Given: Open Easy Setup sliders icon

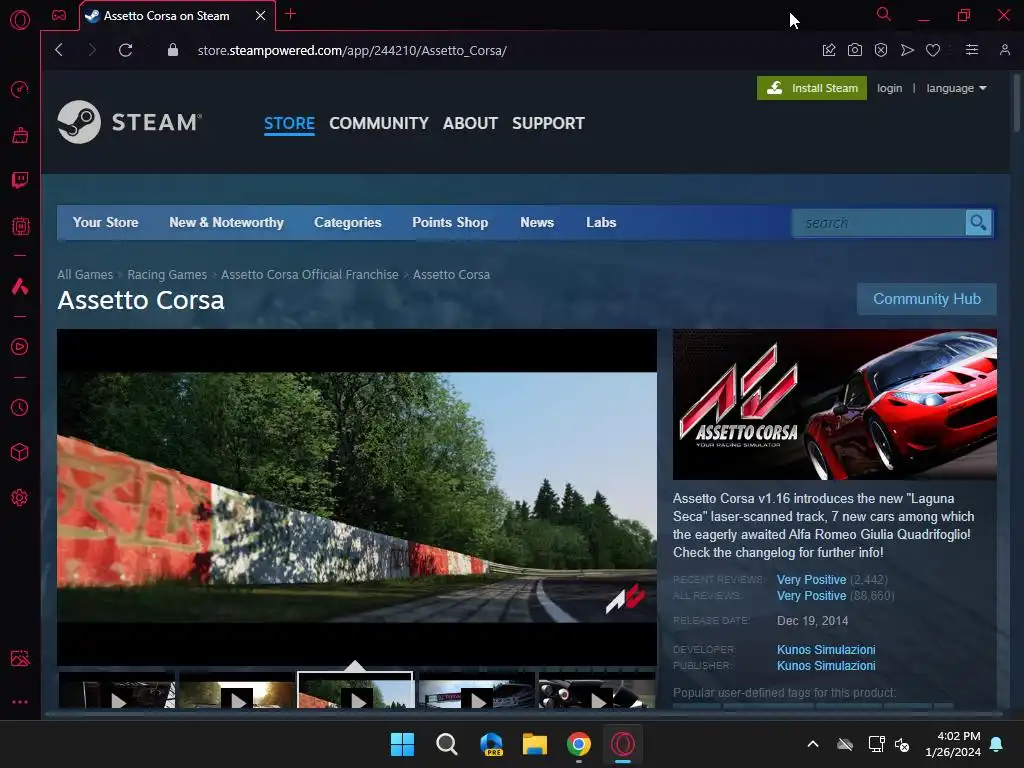Looking at the screenshot, I should (972, 50).
